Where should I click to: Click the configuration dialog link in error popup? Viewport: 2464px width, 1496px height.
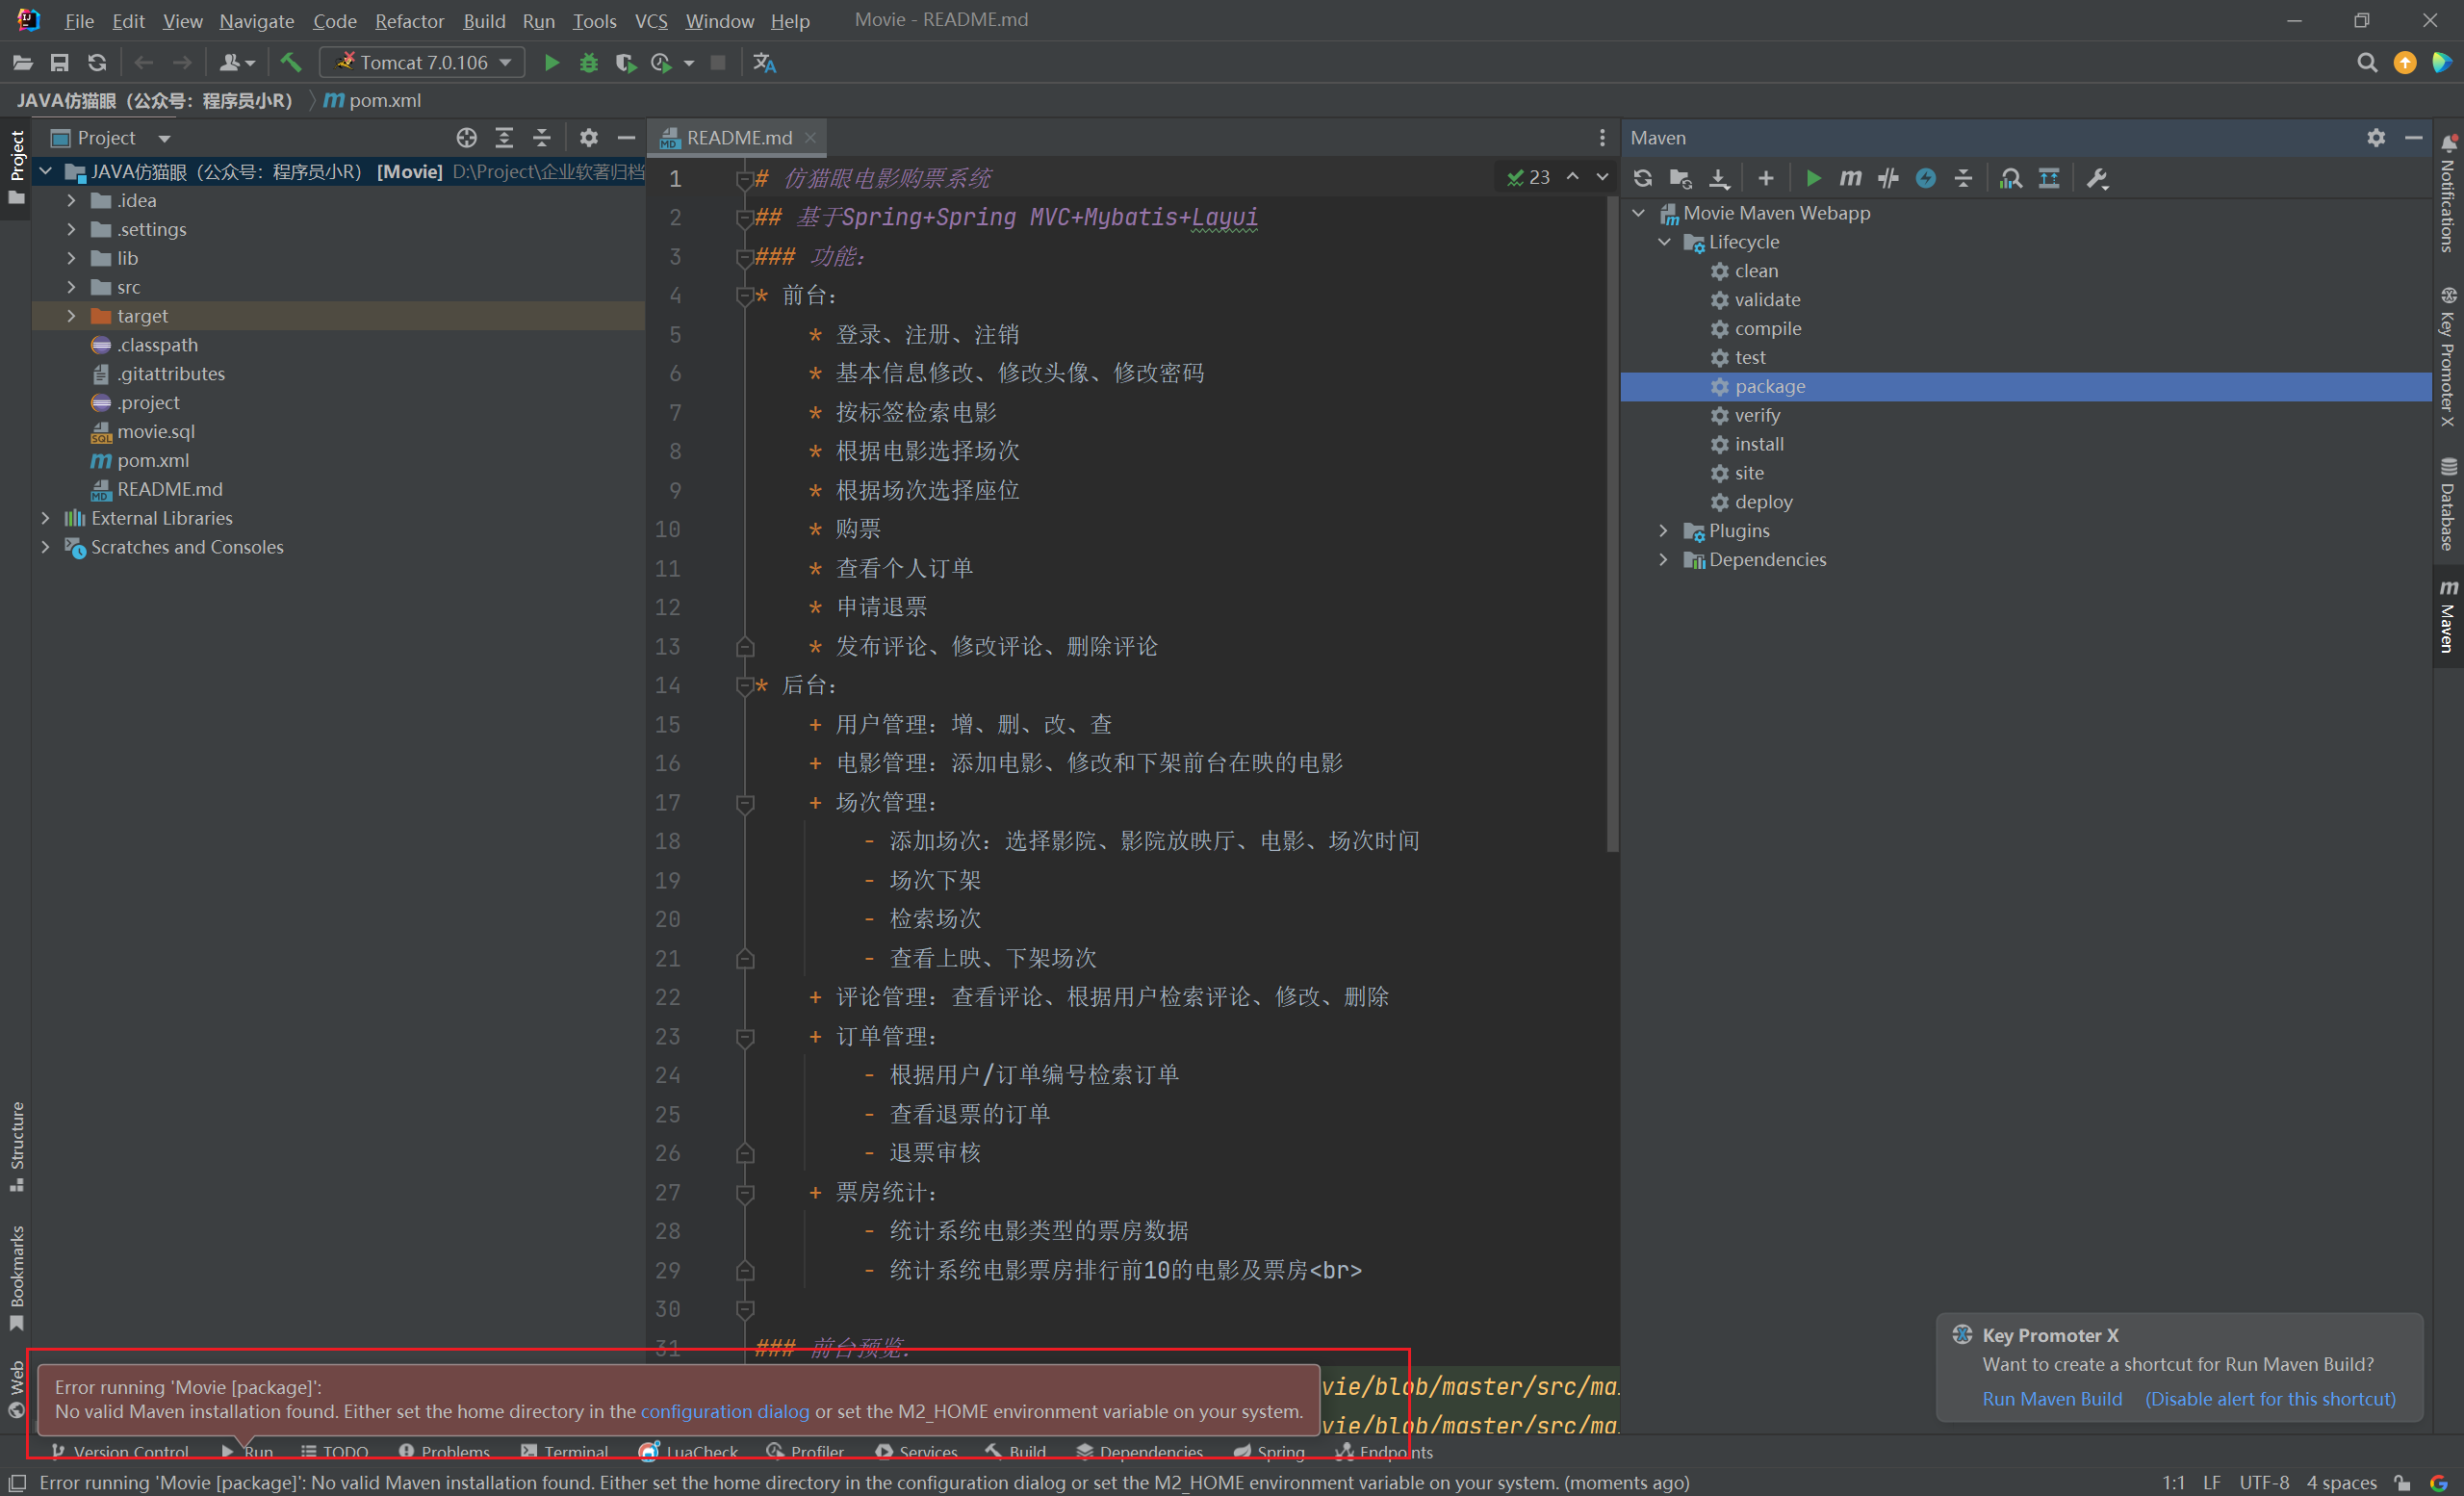[x=725, y=1411]
